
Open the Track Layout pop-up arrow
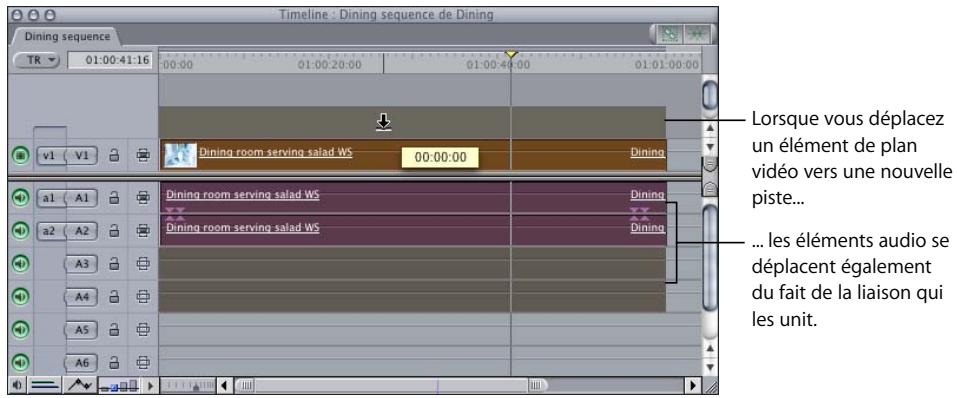[150, 386]
